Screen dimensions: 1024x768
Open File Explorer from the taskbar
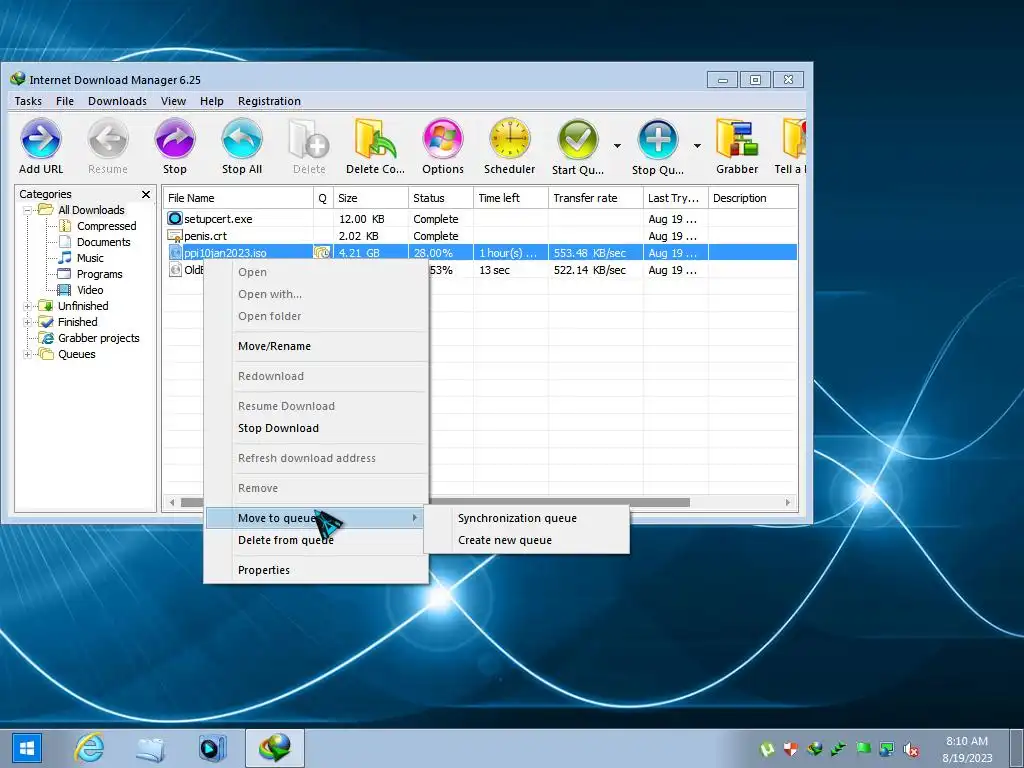150,748
